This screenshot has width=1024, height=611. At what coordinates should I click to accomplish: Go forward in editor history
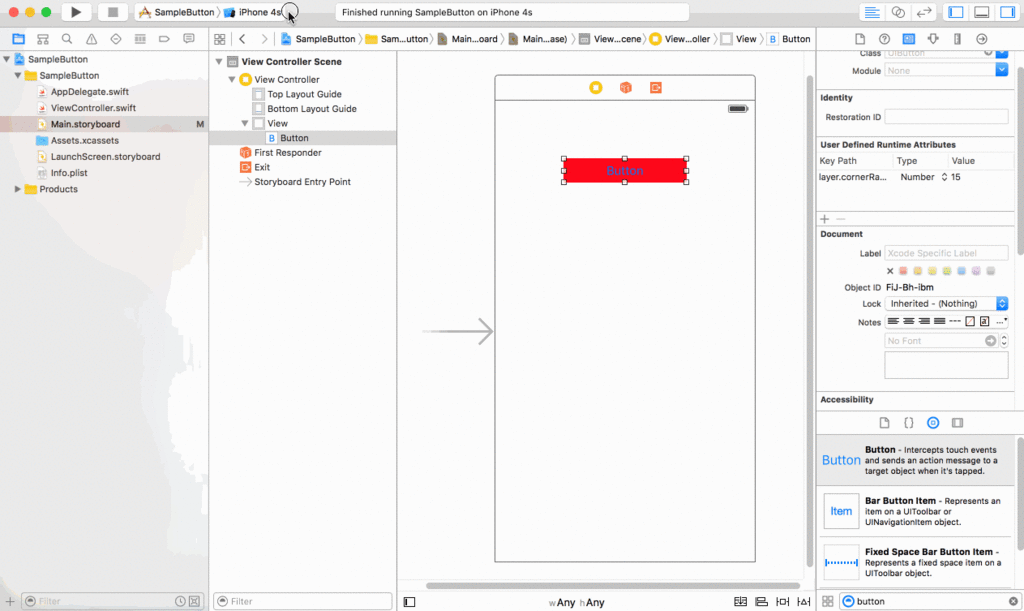click(x=264, y=39)
